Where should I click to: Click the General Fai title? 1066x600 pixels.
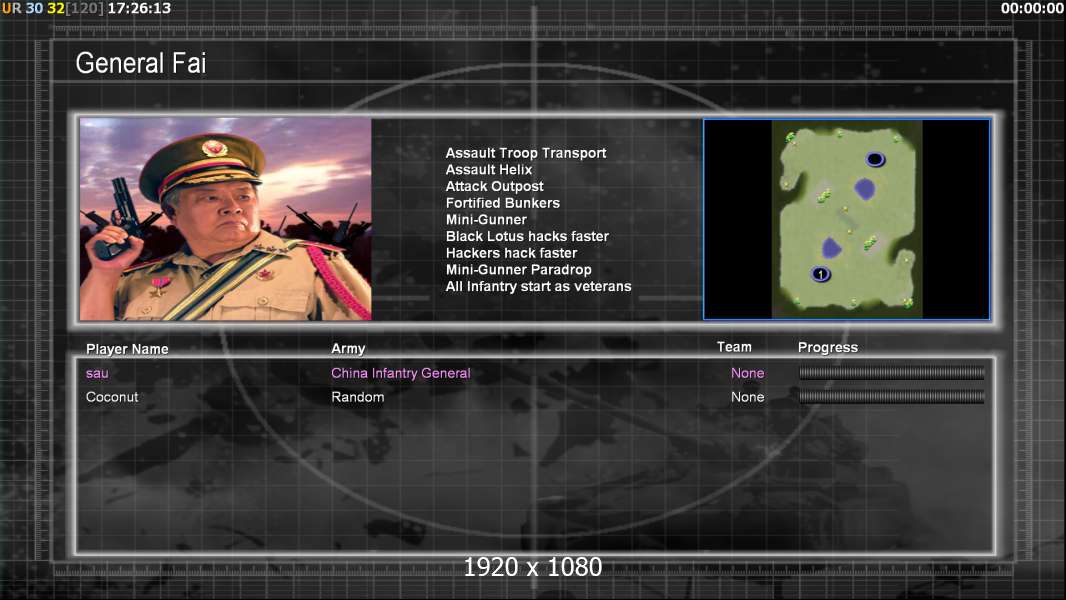point(141,63)
